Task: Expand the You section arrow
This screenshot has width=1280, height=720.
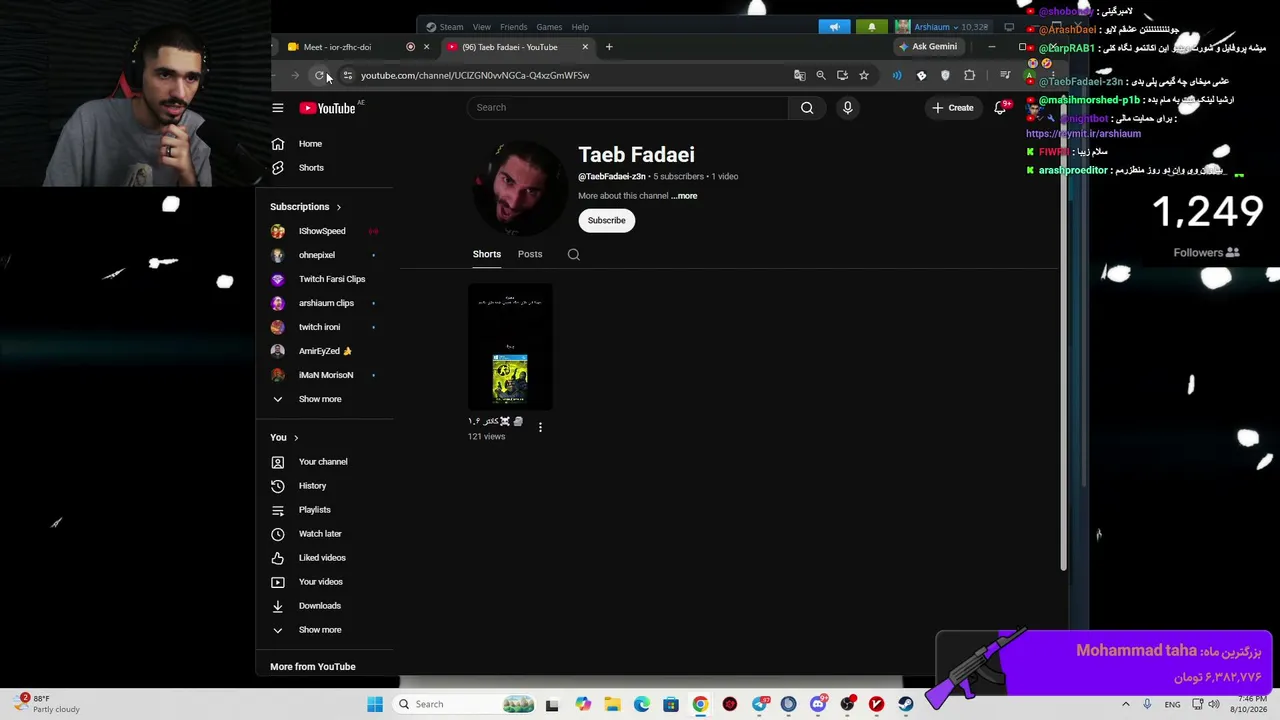Action: tap(296, 438)
